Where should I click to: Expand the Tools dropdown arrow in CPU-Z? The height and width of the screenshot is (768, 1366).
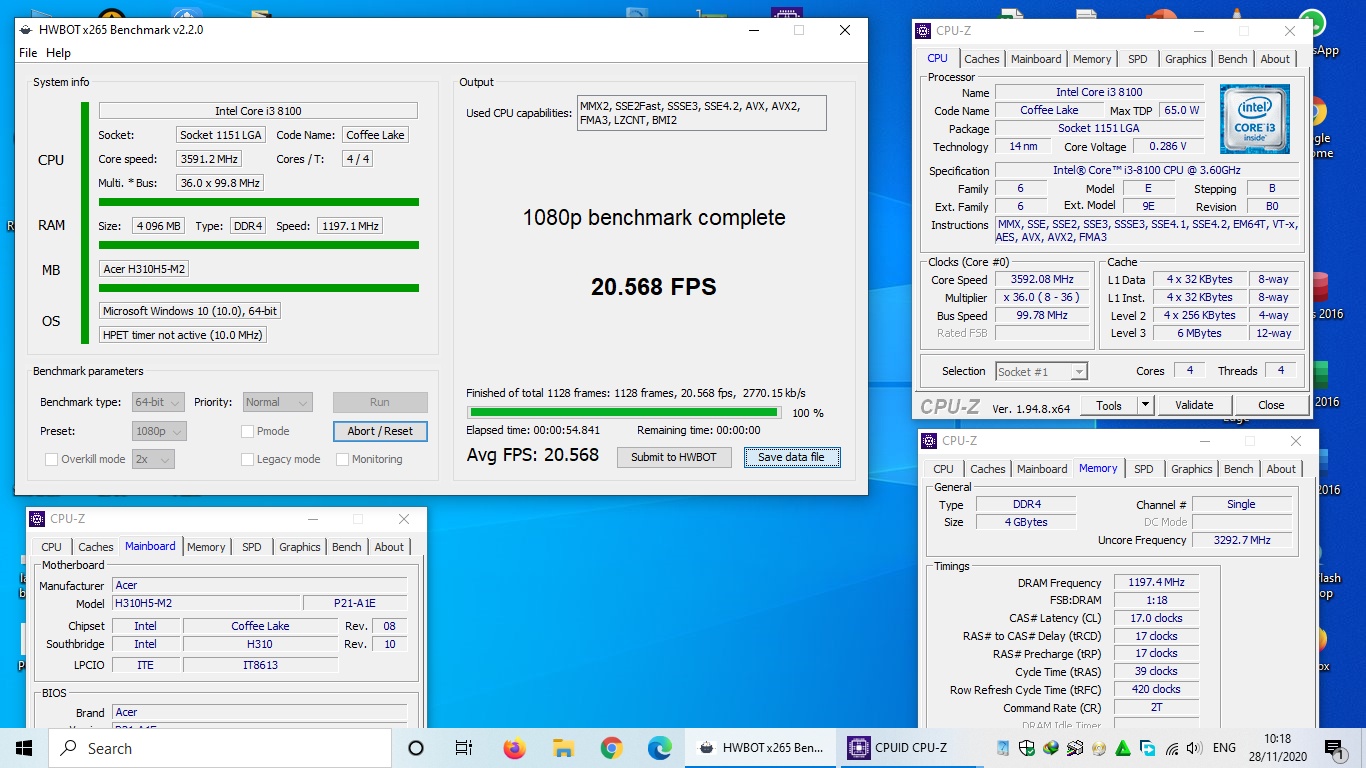coord(1145,405)
